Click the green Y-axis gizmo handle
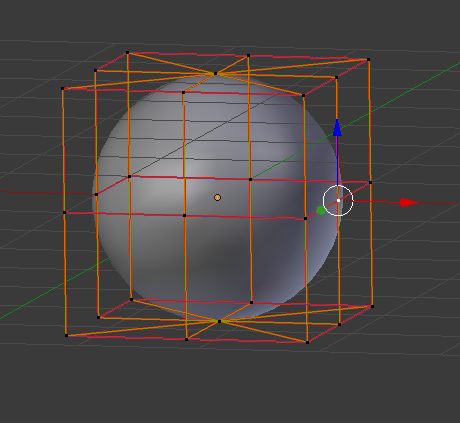This screenshot has height=423, width=460. coord(321,210)
